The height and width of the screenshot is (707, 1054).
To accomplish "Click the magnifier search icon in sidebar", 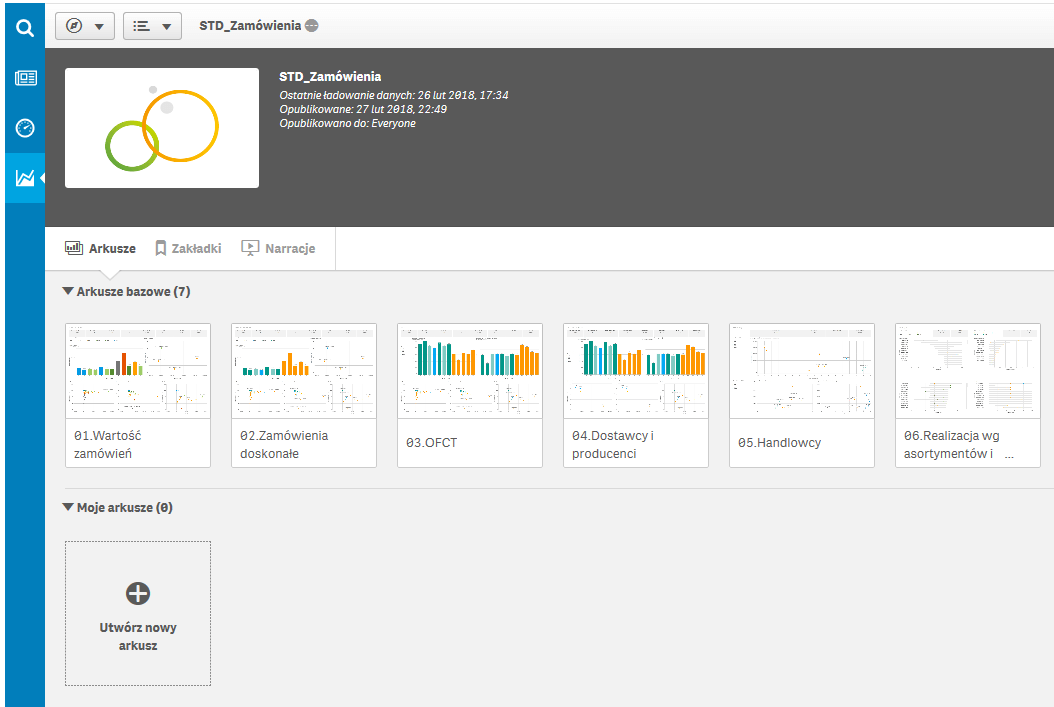I will coord(25,28).
